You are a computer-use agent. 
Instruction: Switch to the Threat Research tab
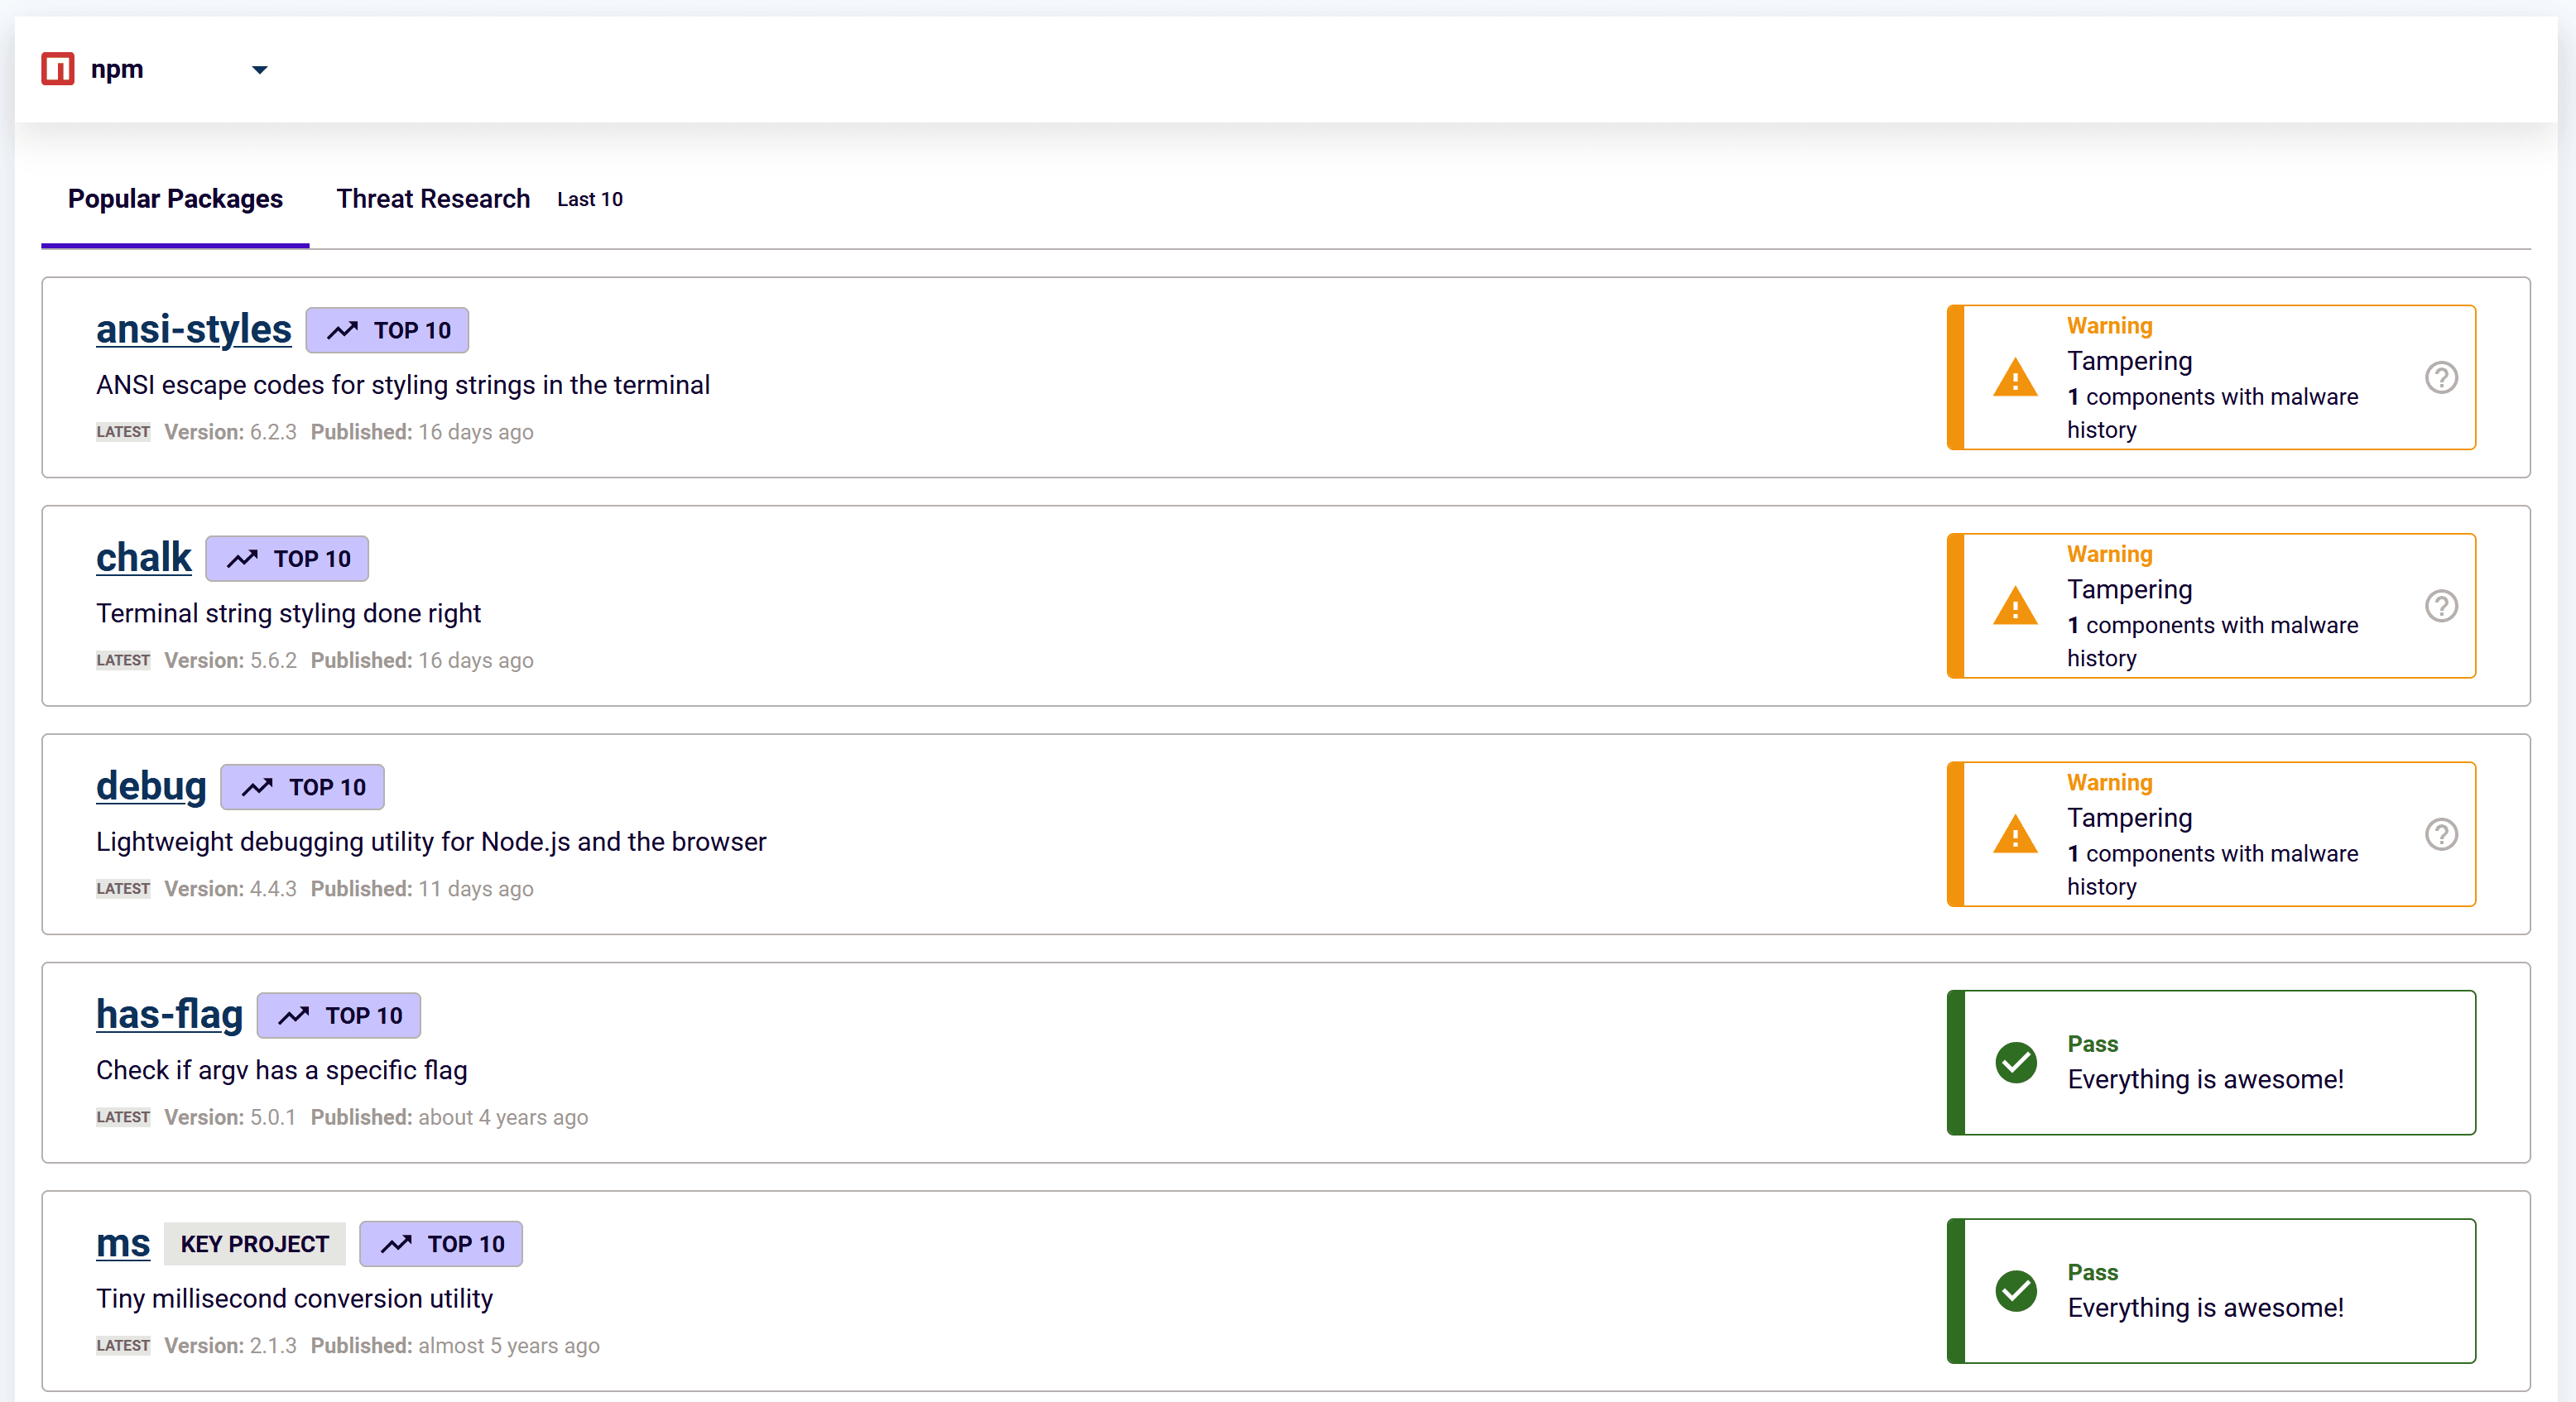coord(432,198)
